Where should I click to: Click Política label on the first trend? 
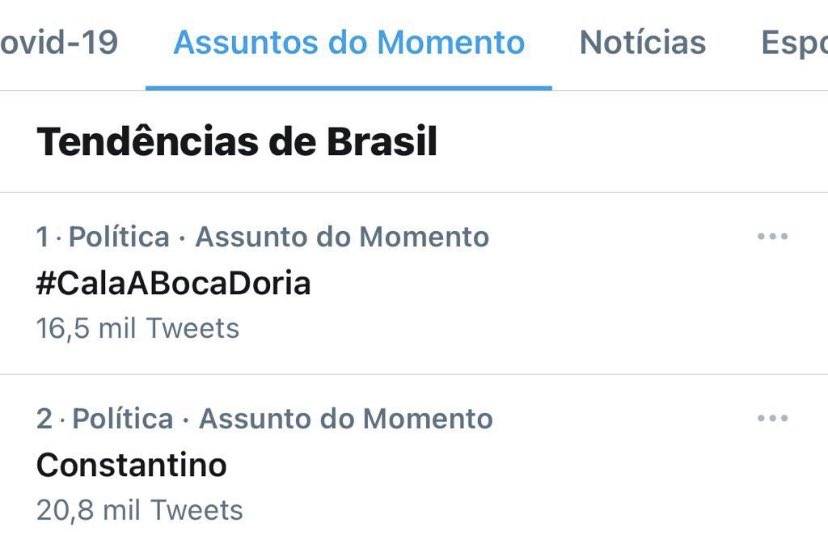pos(120,237)
